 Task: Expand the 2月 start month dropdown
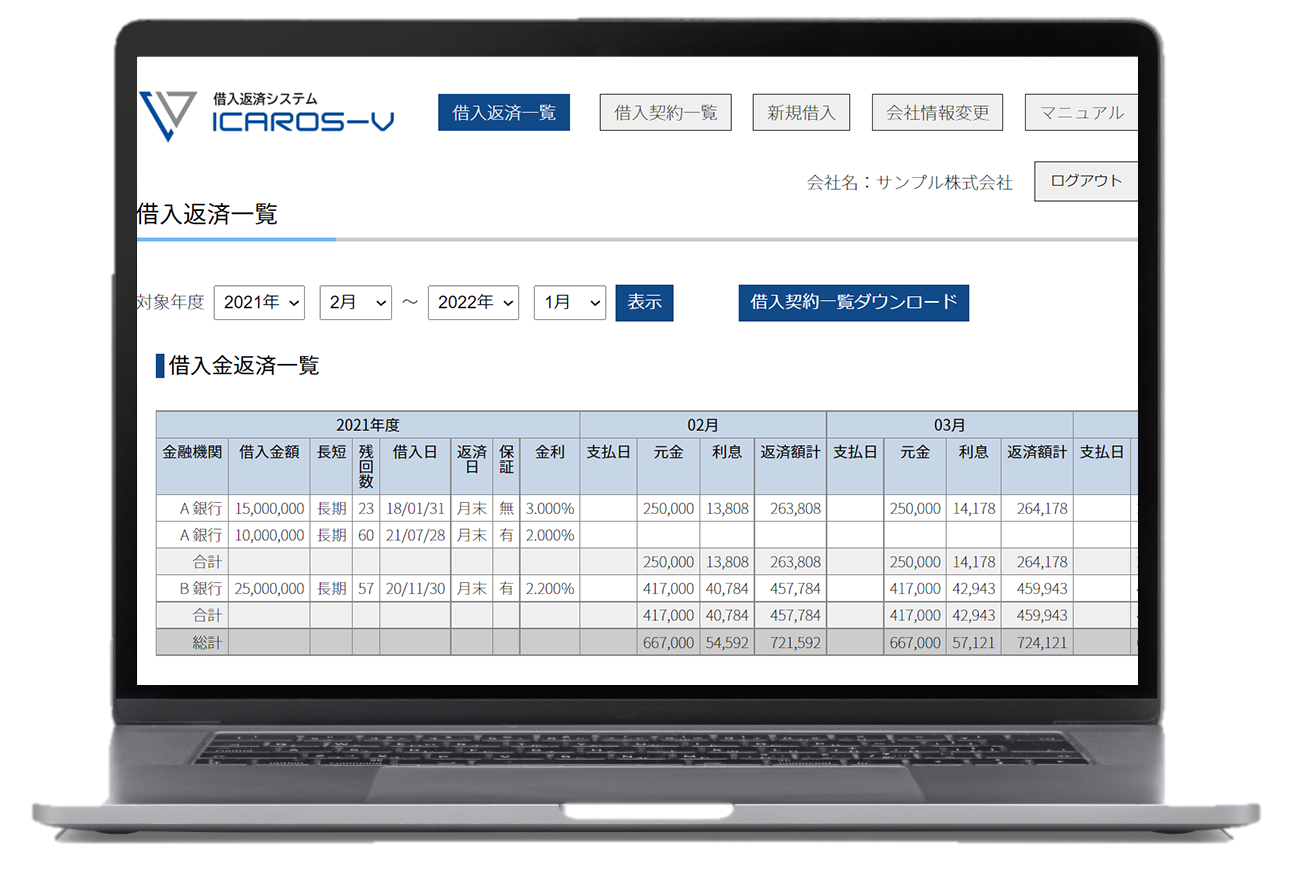[x=355, y=302]
